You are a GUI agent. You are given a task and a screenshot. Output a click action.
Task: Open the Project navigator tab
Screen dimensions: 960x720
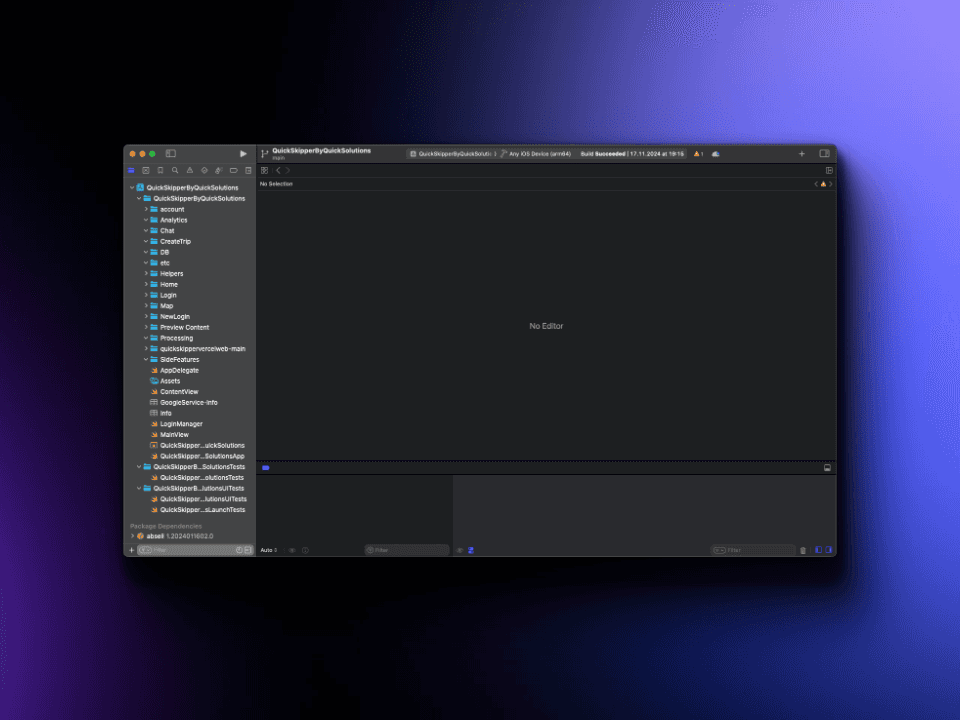click(x=131, y=171)
